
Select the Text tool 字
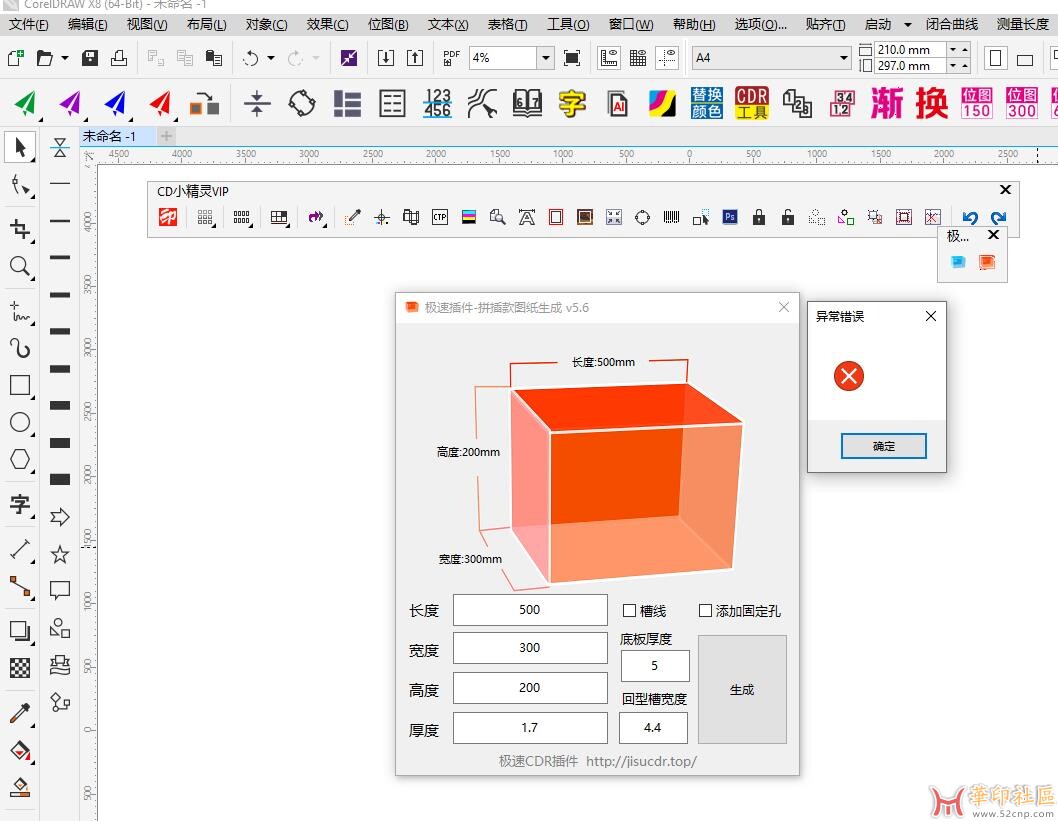(x=20, y=504)
